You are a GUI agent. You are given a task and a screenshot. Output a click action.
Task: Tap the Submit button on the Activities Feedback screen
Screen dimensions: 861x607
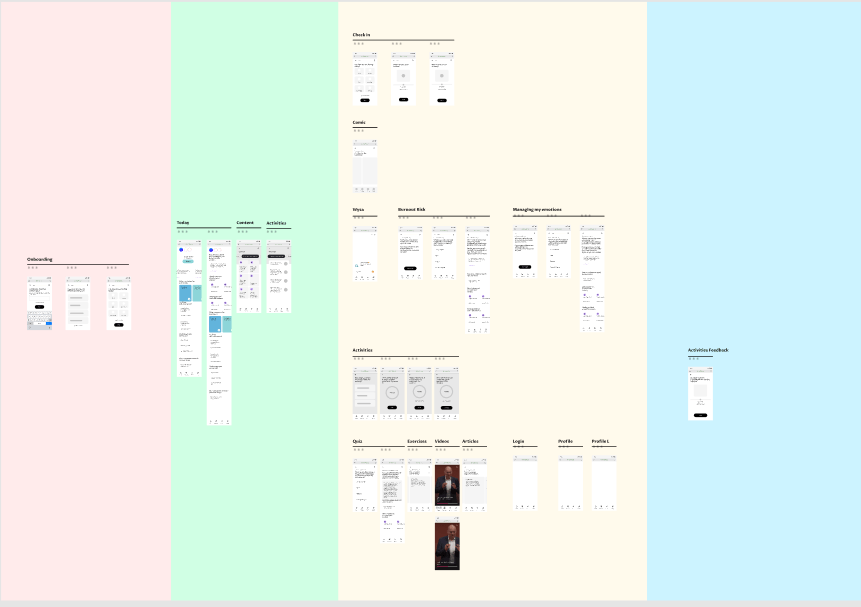701,415
